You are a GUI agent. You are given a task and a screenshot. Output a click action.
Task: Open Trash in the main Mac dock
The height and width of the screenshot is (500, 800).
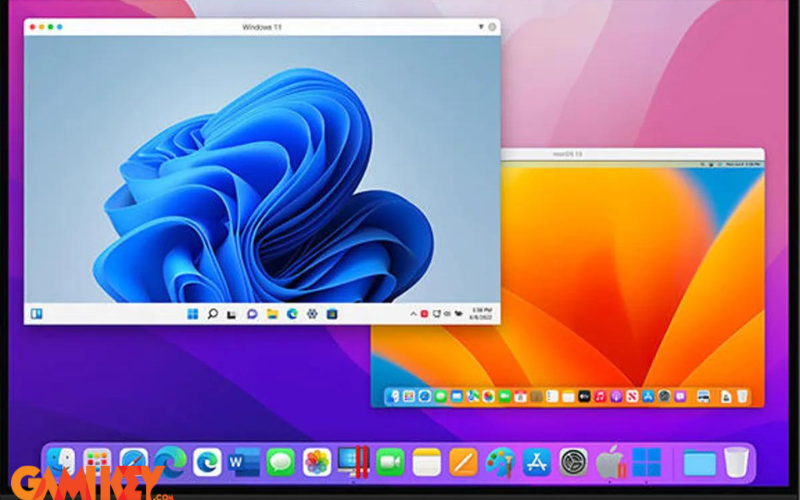click(736, 462)
